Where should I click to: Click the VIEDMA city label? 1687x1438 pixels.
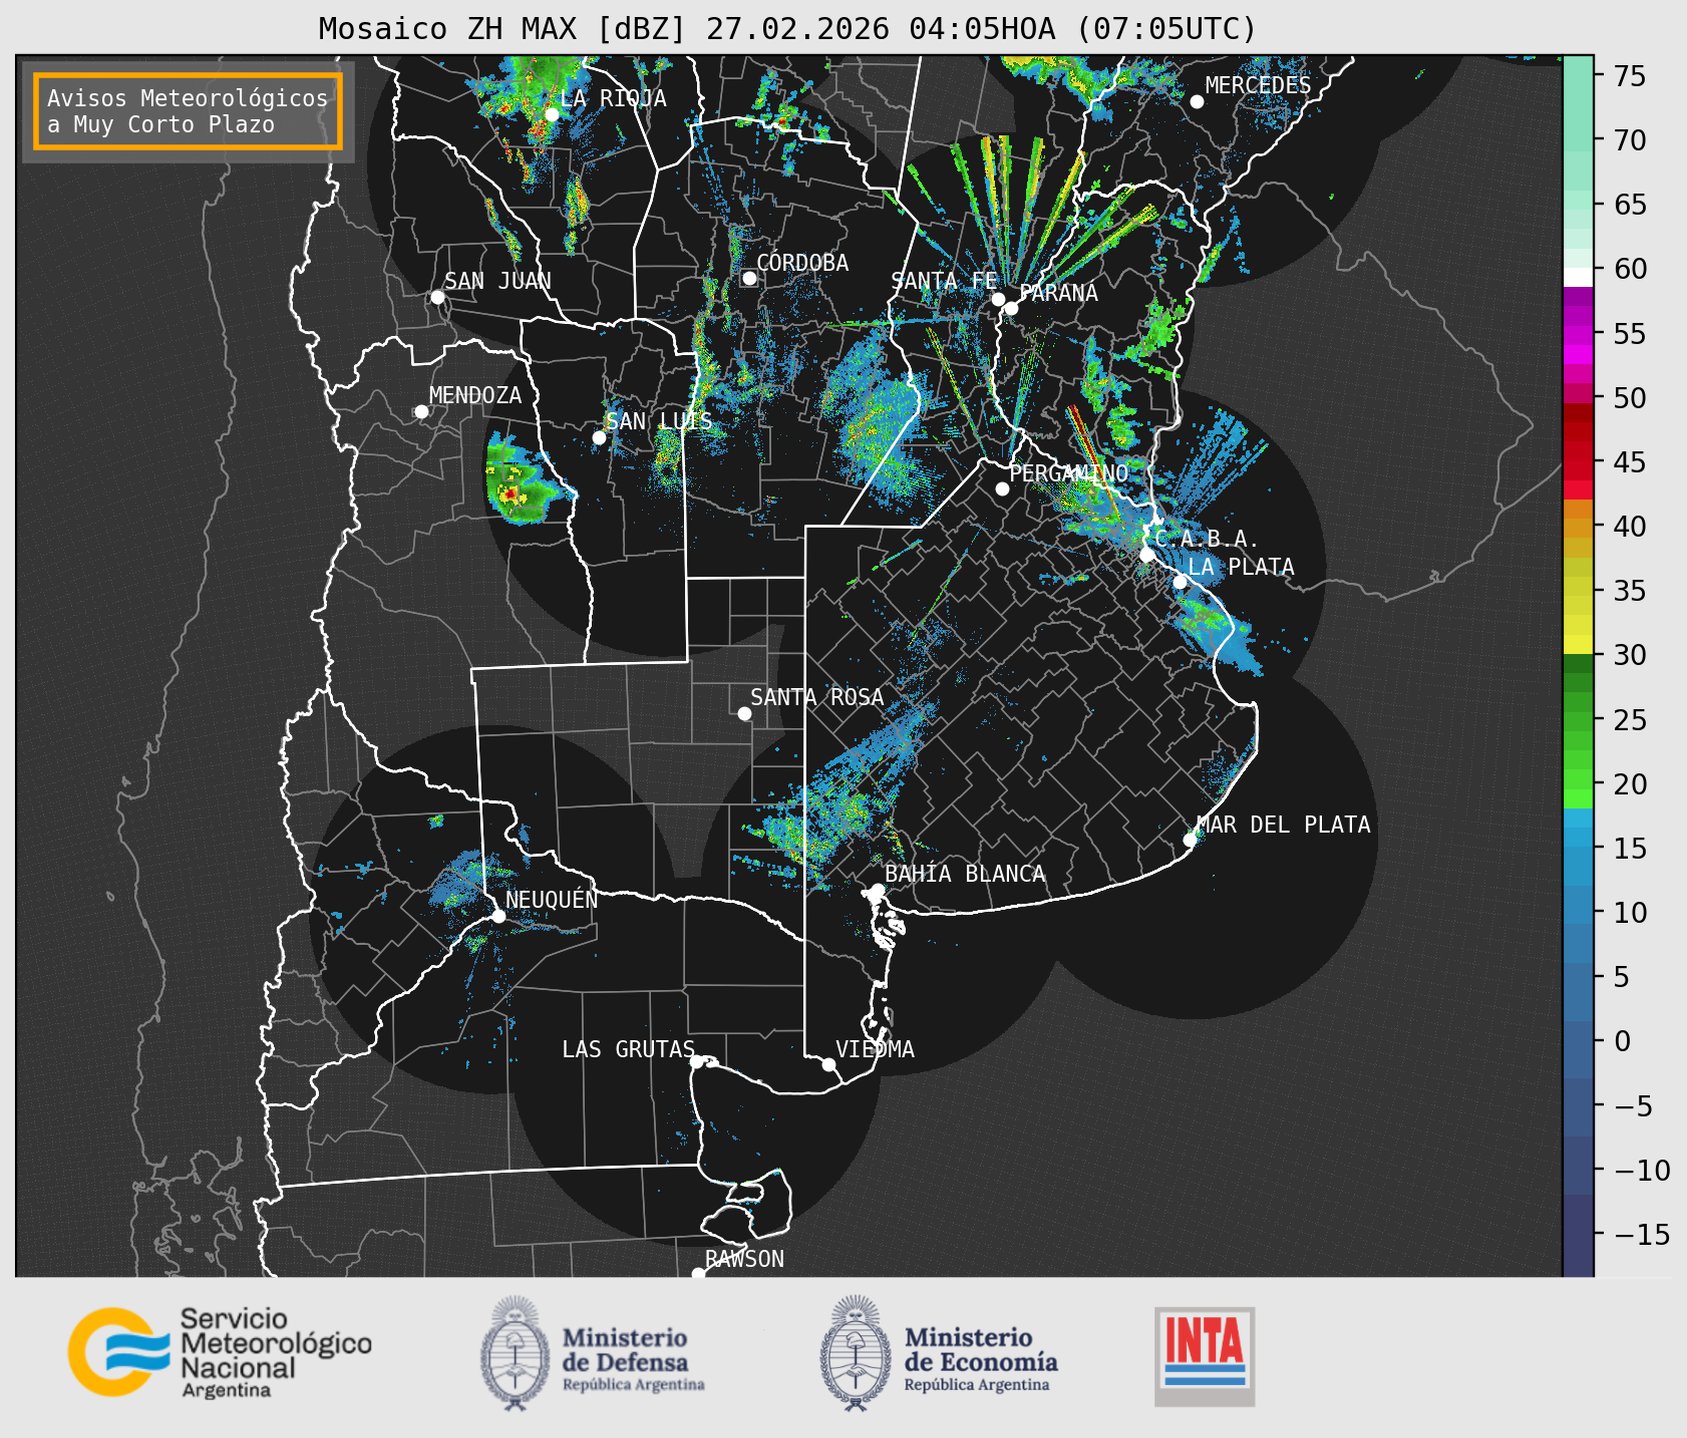coord(875,1049)
